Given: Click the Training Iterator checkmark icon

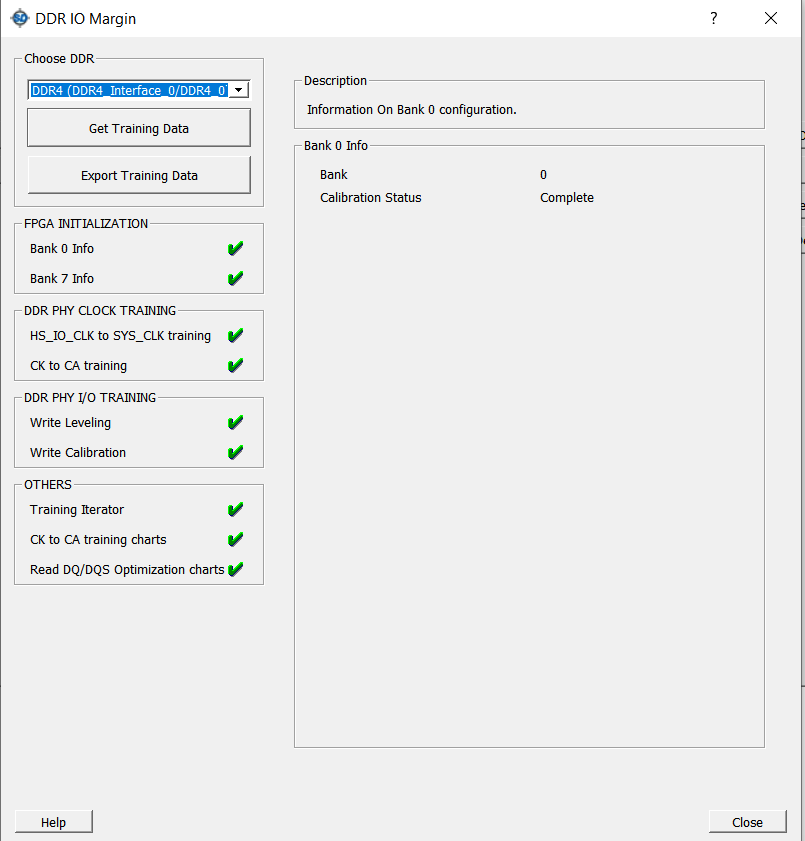Looking at the screenshot, I should 236,510.
